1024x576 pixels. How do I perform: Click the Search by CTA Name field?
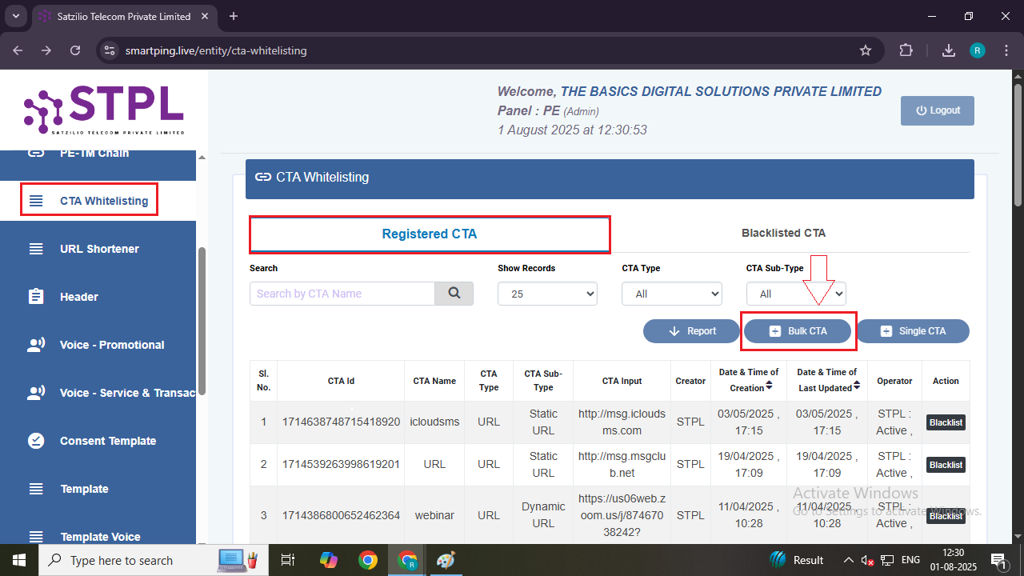tap(342, 294)
